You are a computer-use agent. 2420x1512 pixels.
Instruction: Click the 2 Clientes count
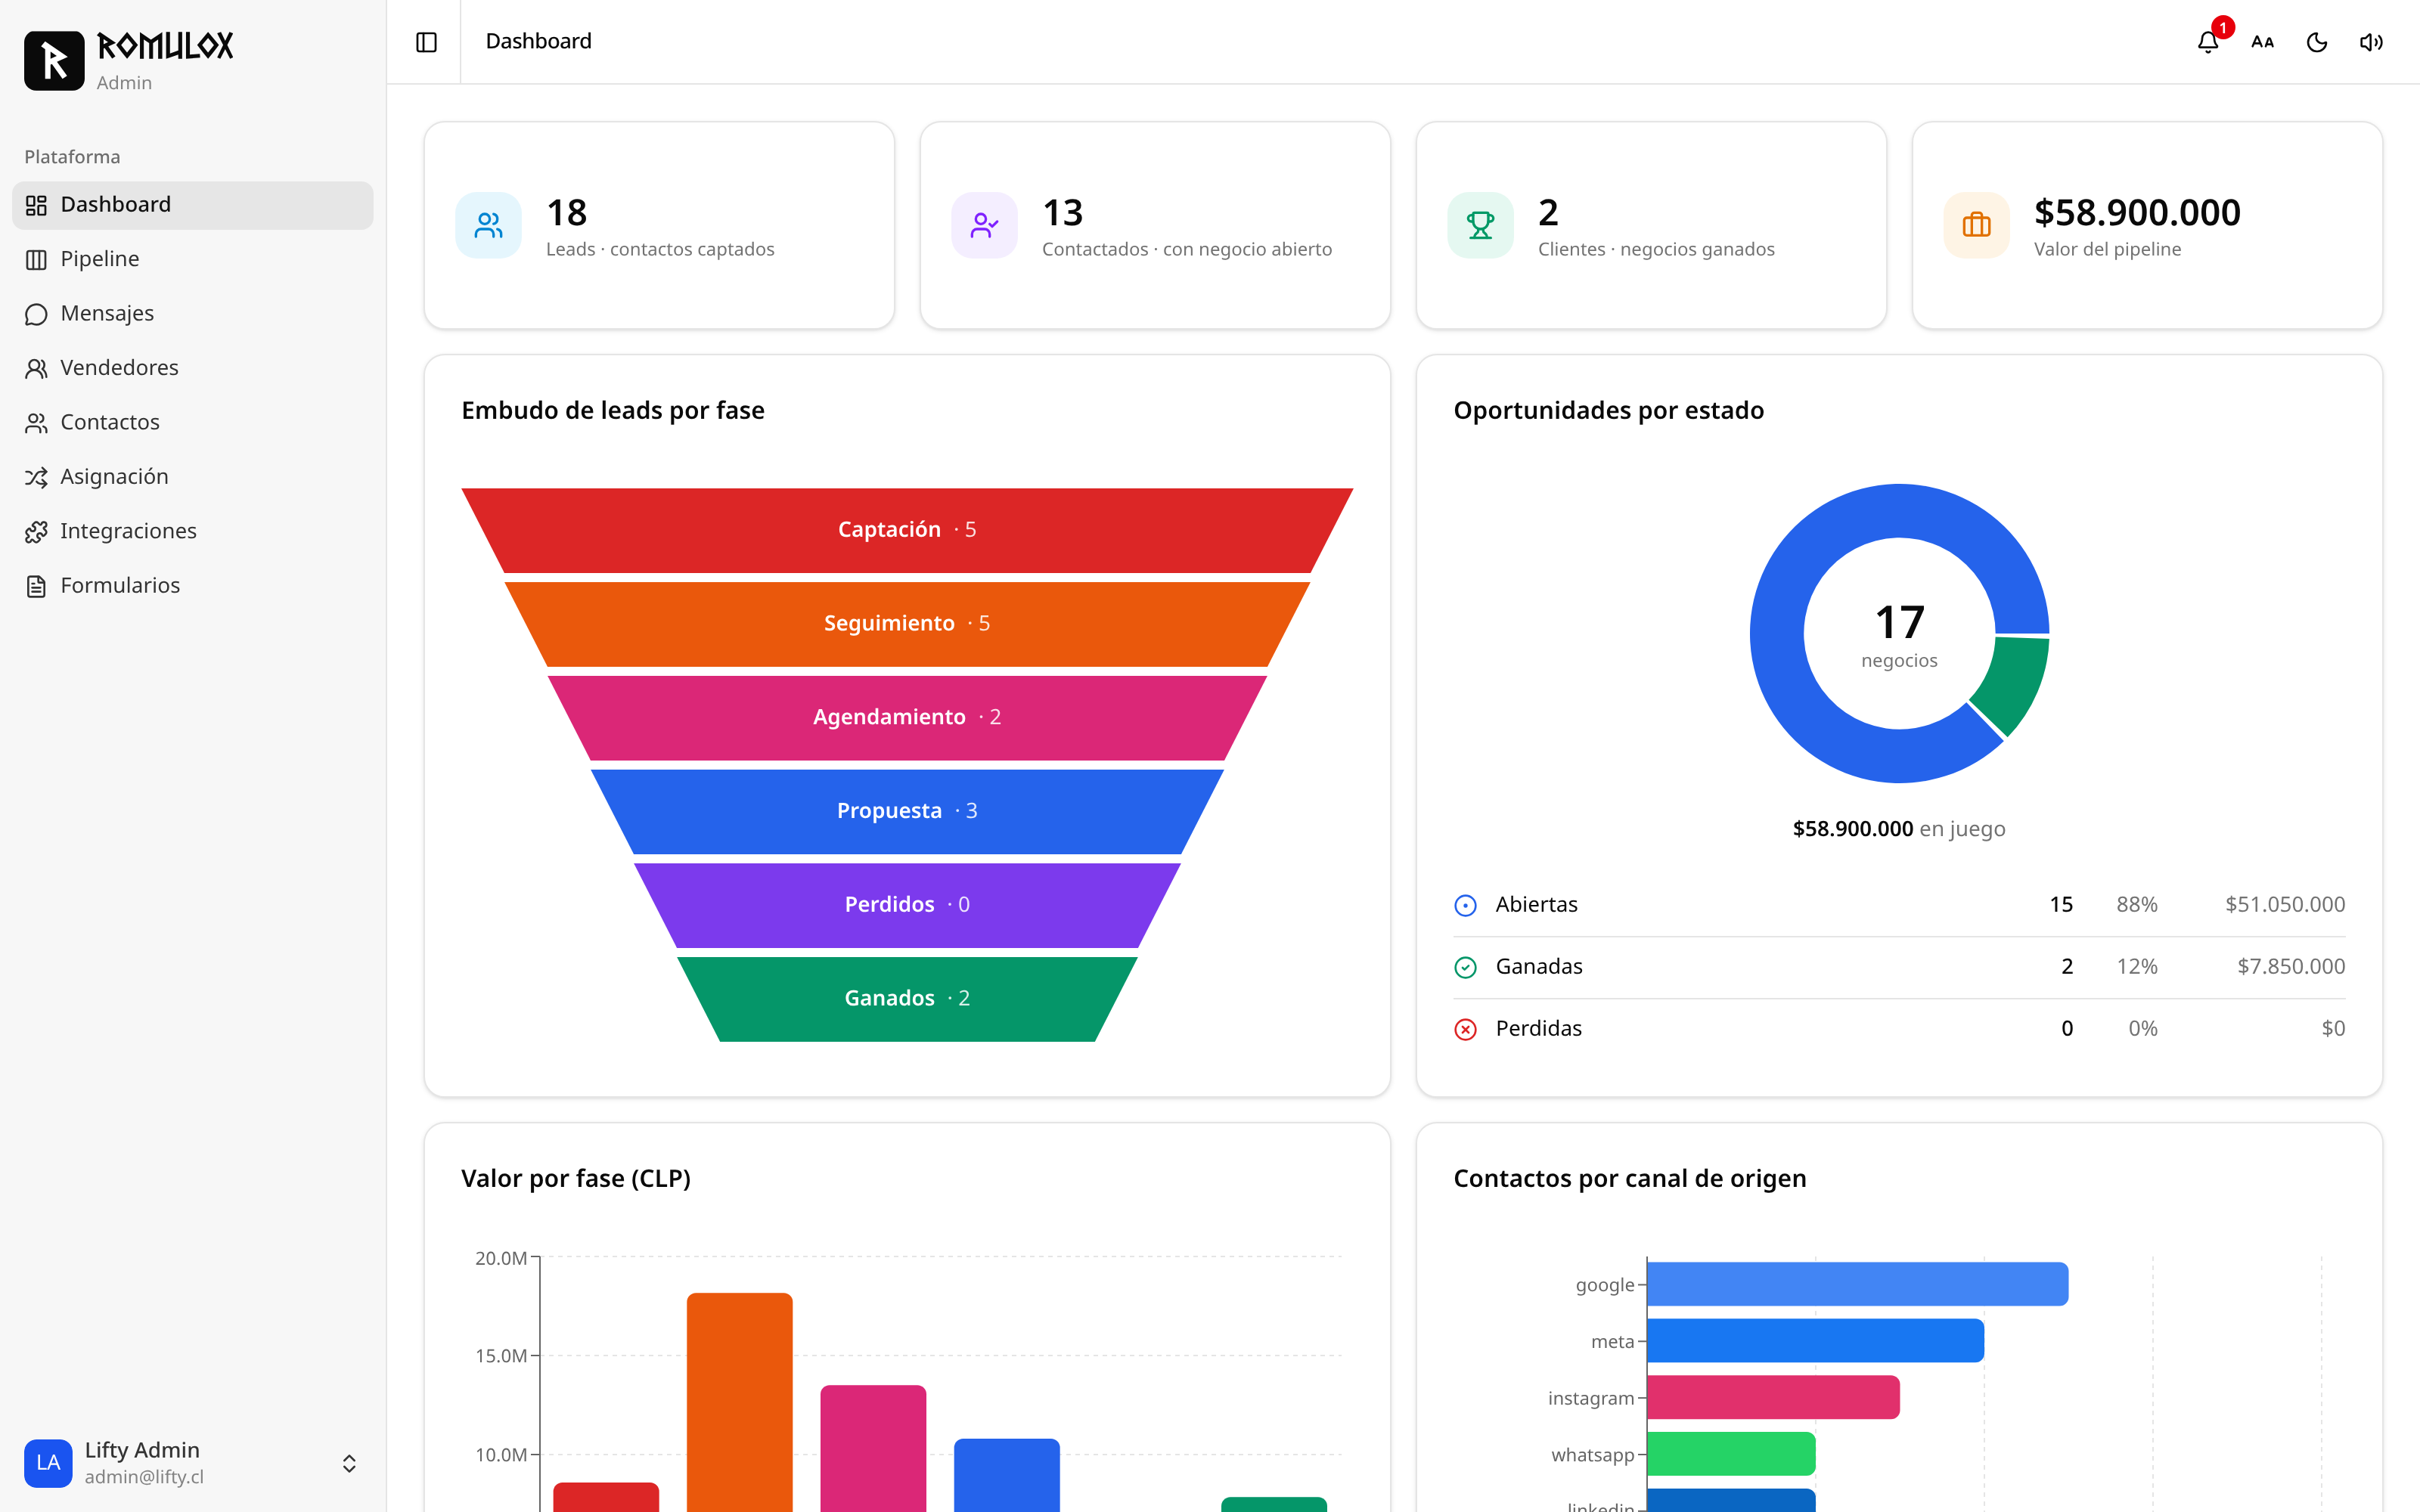(x=1548, y=212)
